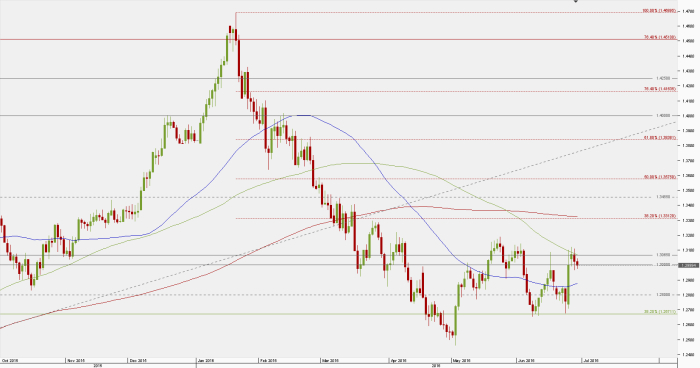
Task: Click the 61.80% Fibonacci retracement label
Action: 660,138
